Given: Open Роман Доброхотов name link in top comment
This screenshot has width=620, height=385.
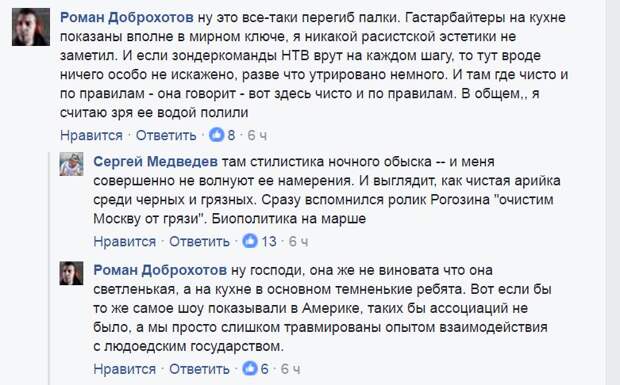Looking at the screenshot, I should pos(127,17).
